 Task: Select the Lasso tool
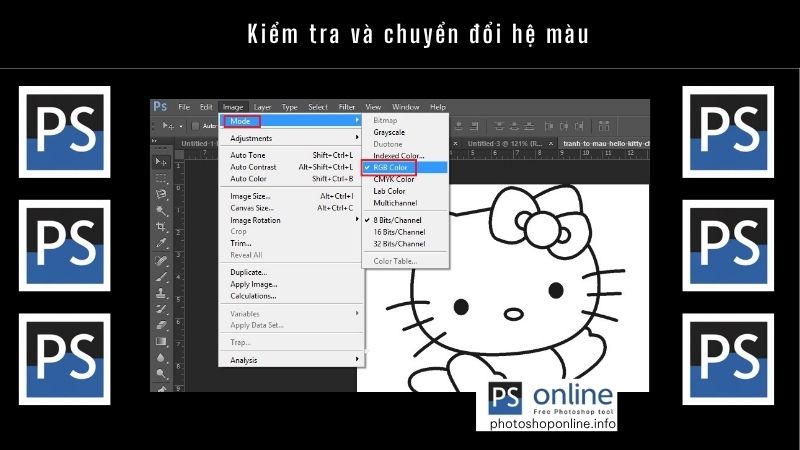click(x=161, y=194)
